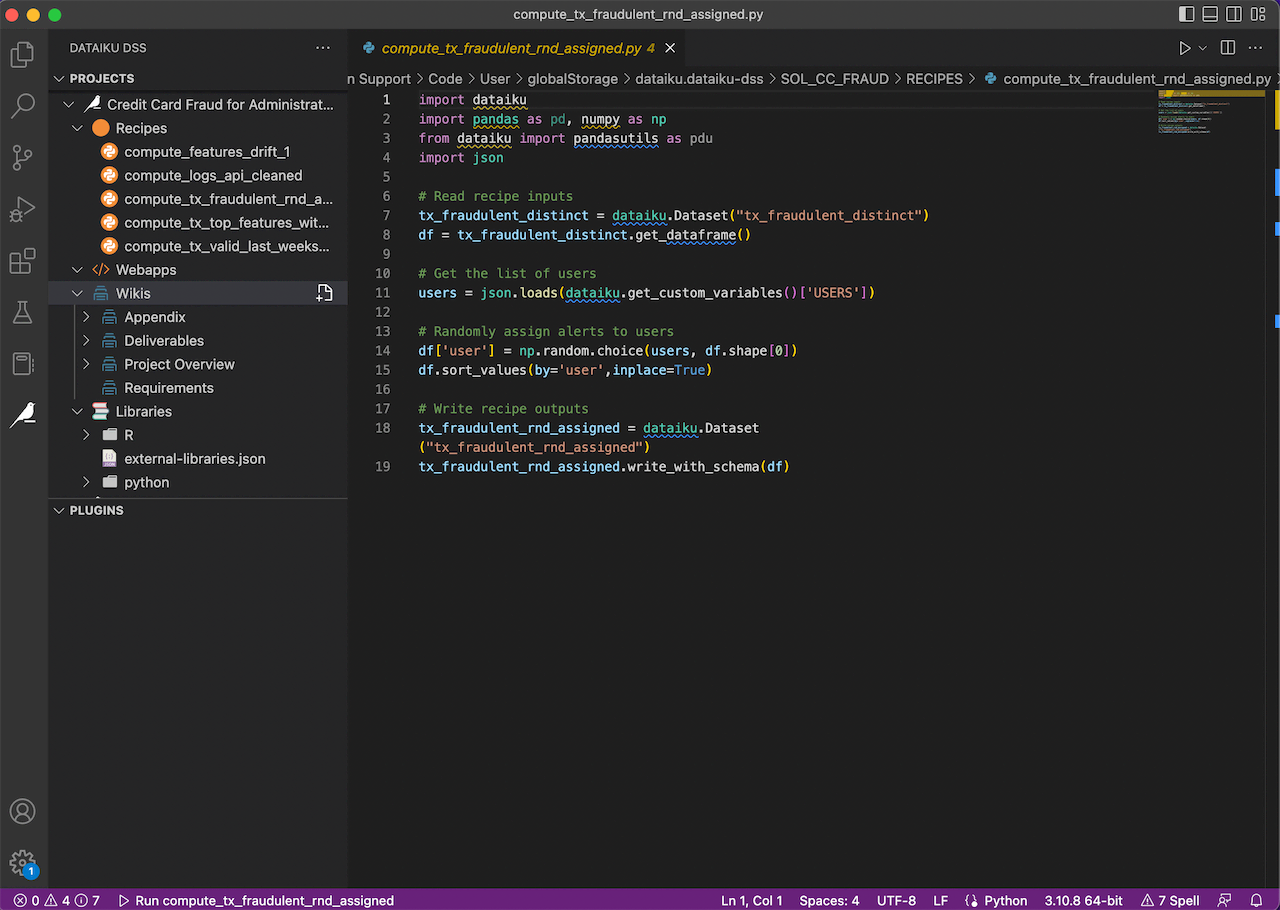Click Ln 1, Col 1 in status bar
The image size is (1280, 910).
pyautogui.click(x=752, y=900)
